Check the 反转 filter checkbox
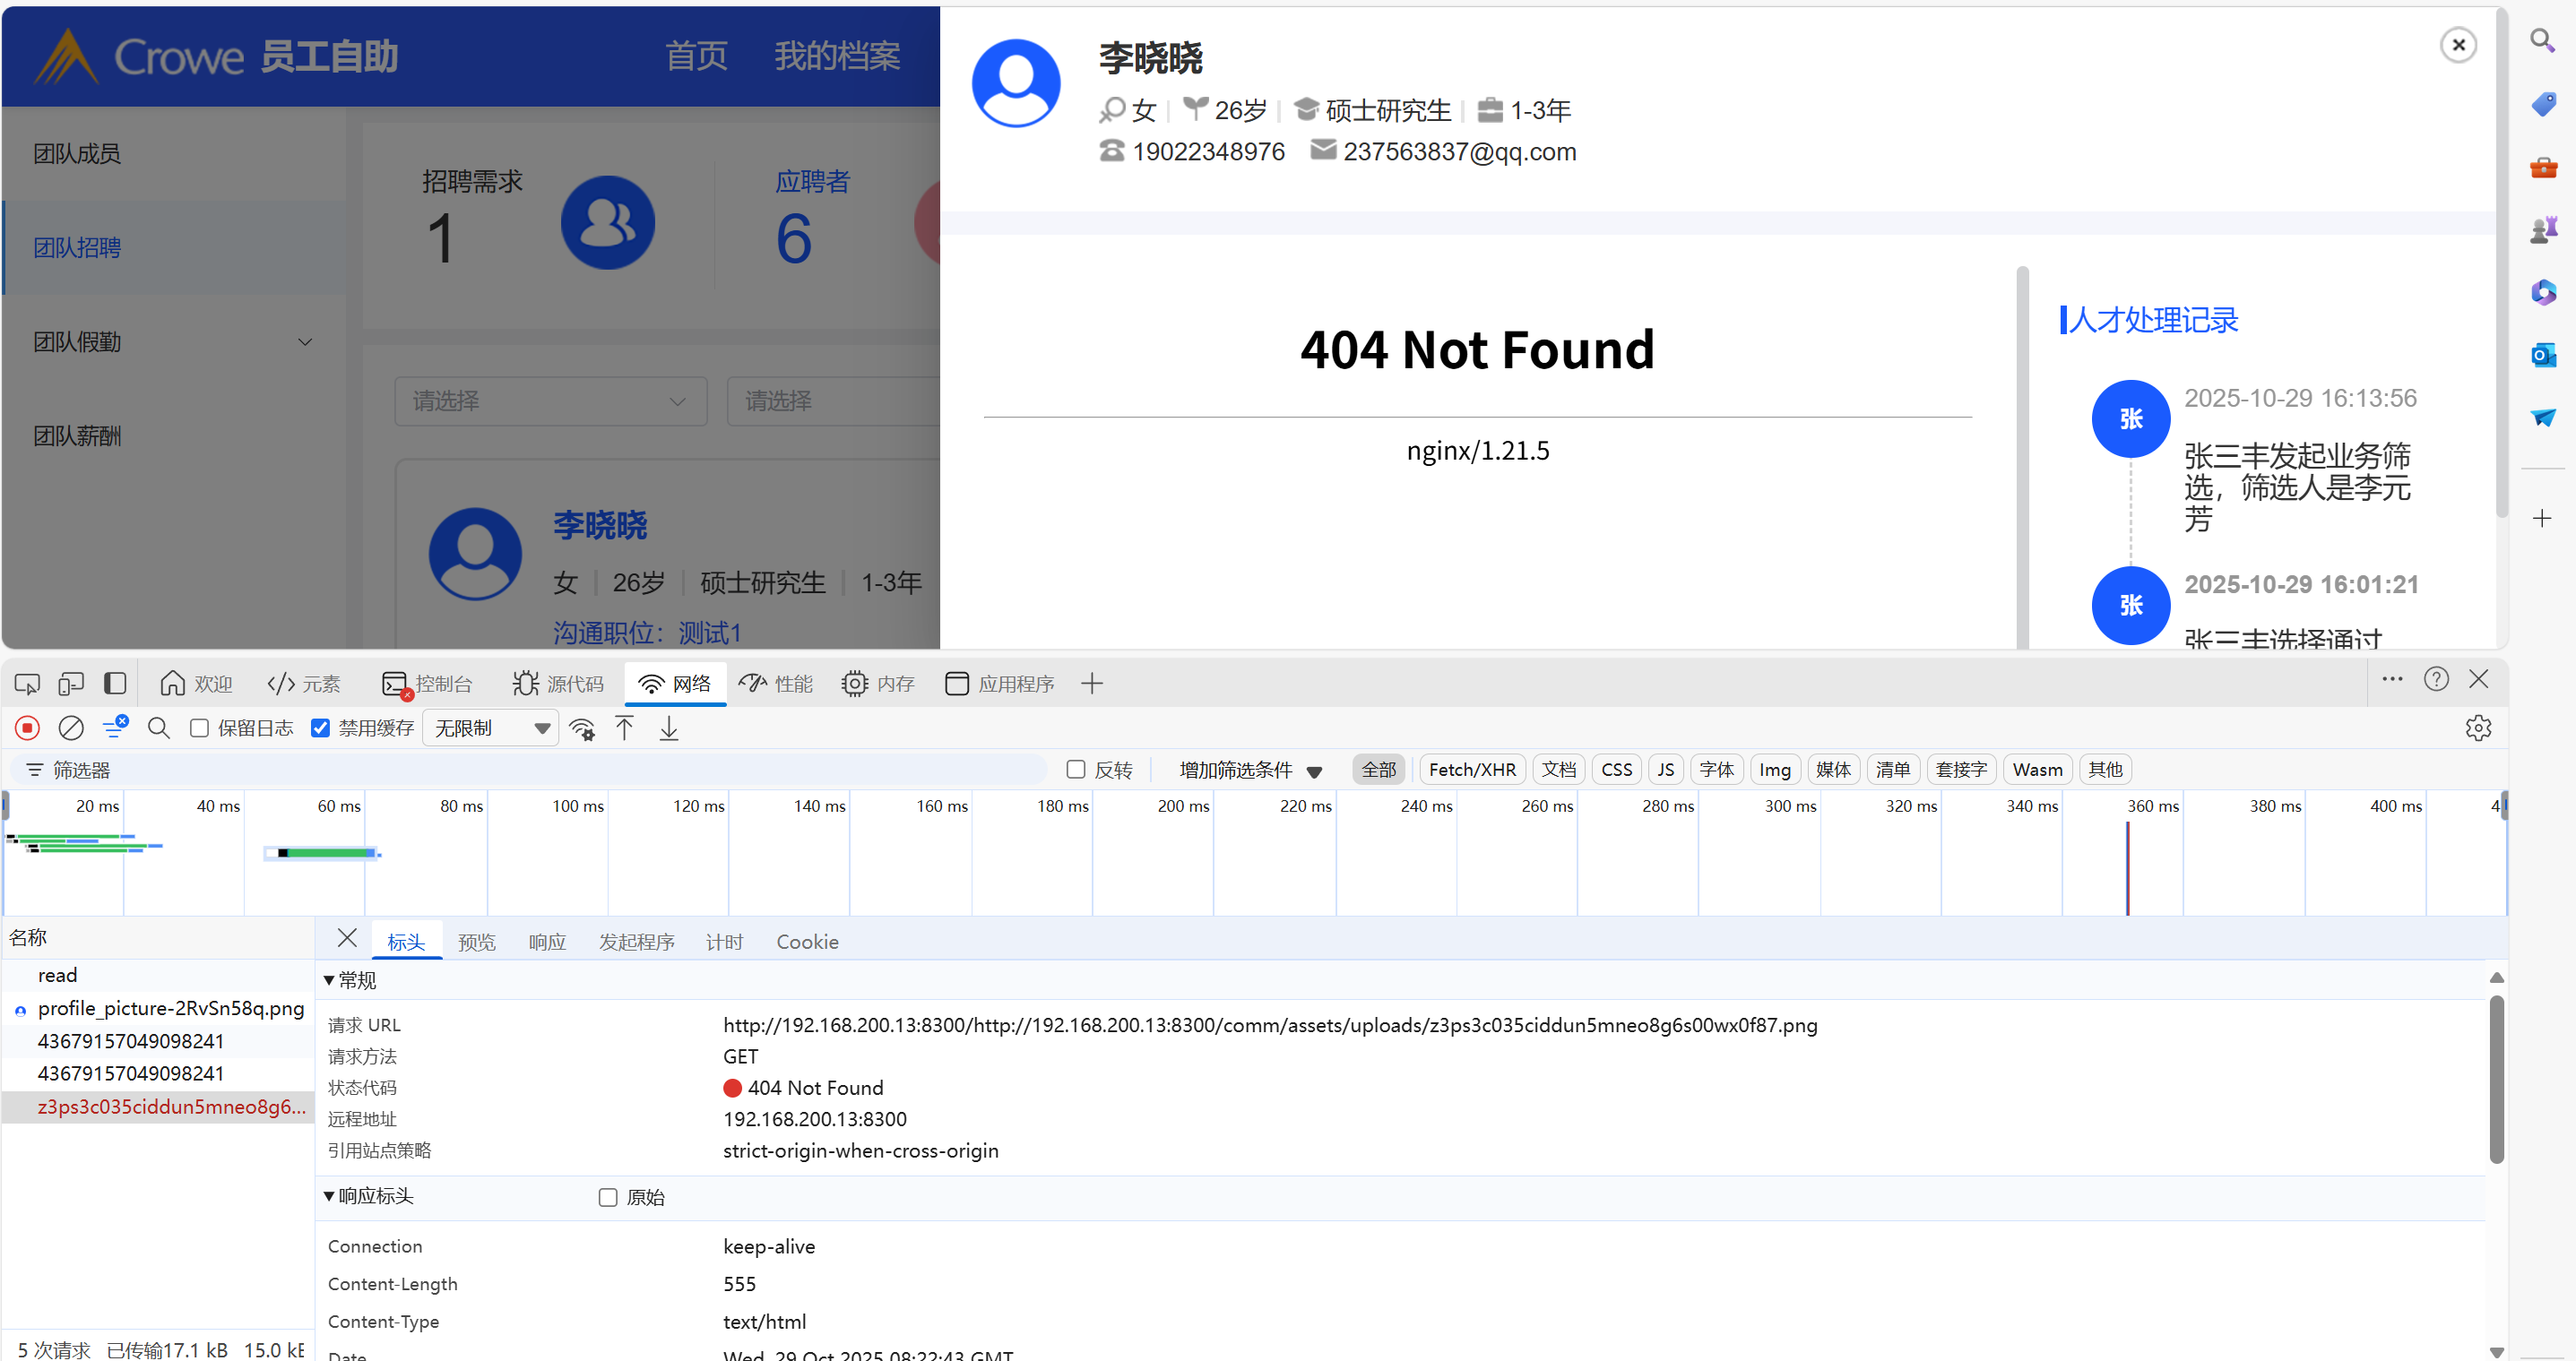The image size is (2576, 1361). pyautogui.click(x=1076, y=770)
